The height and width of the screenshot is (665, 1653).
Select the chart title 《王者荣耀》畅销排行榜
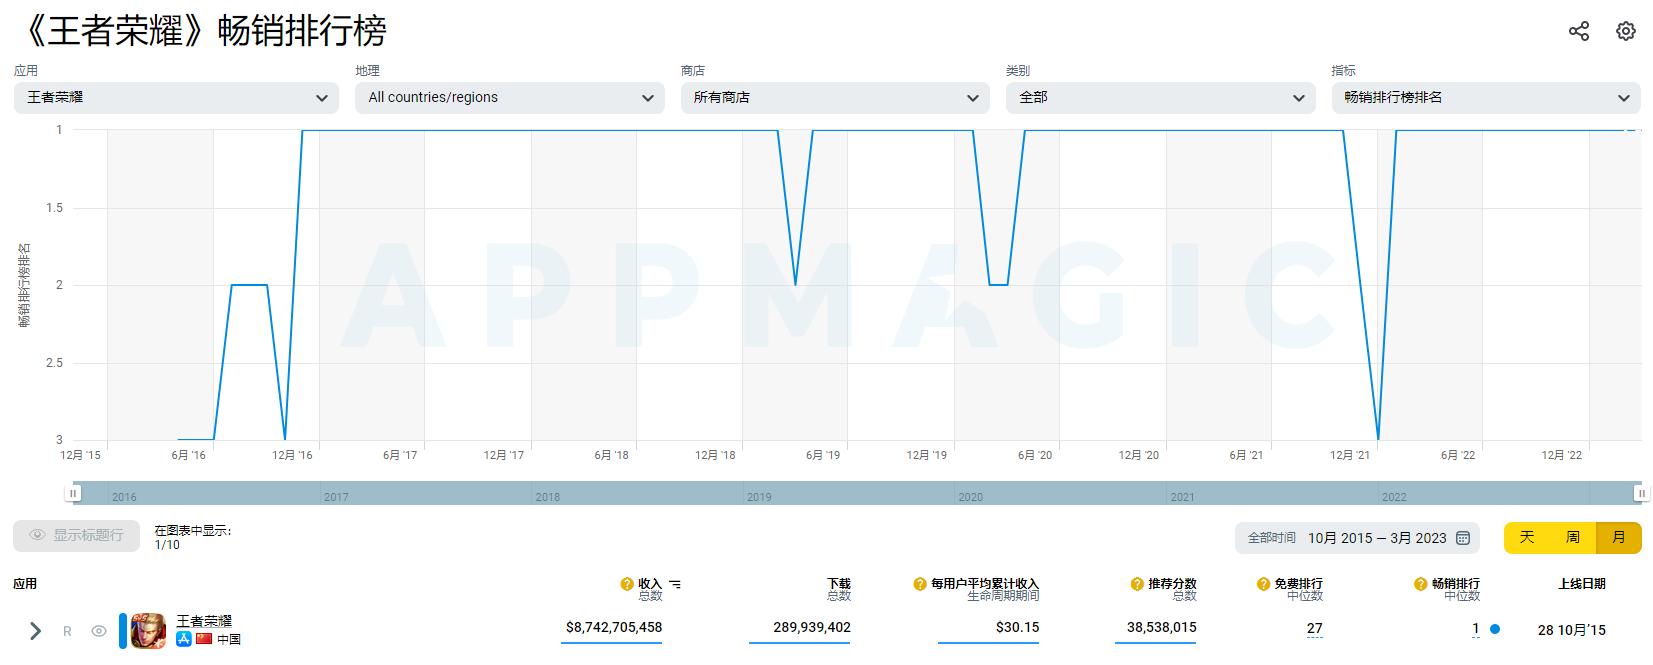[202, 31]
